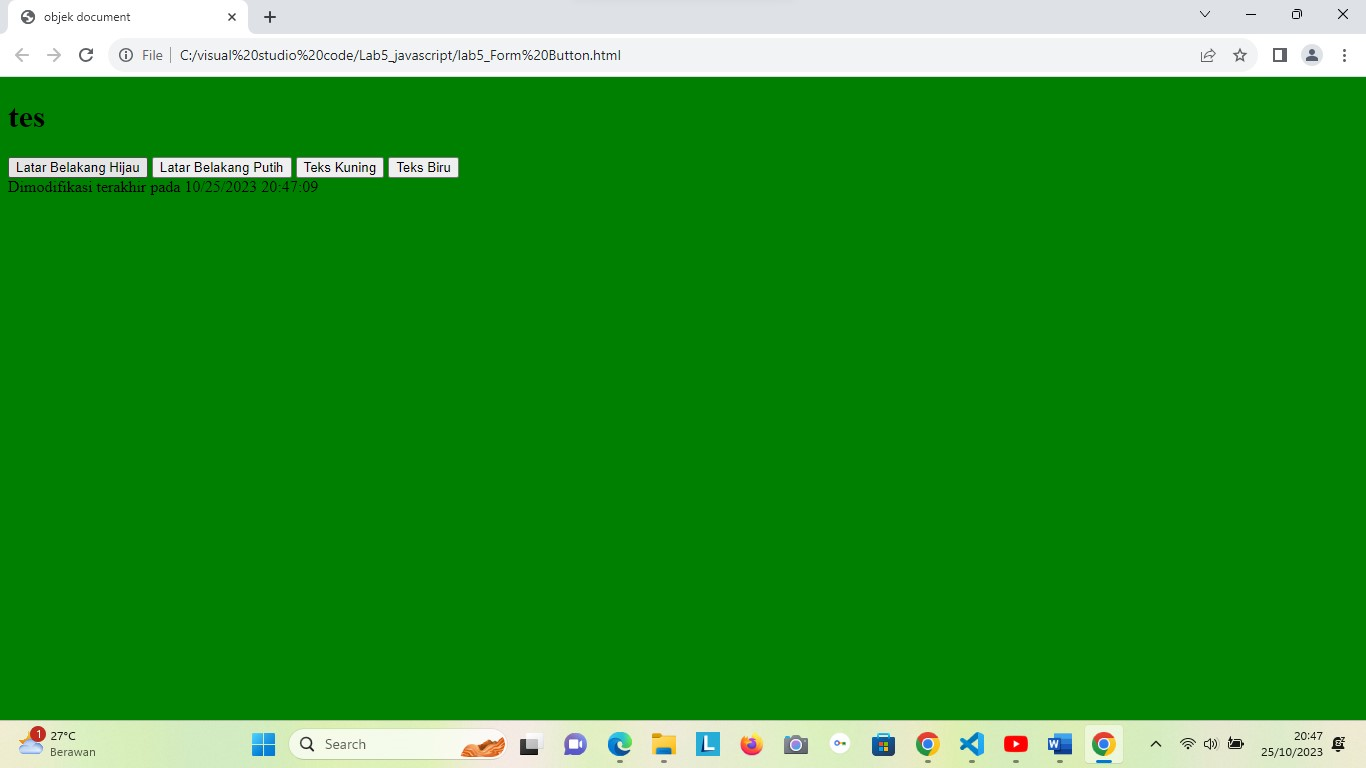Launch Visual Studio Code from the taskbar
This screenshot has width=1366, height=768.
(x=971, y=744)
